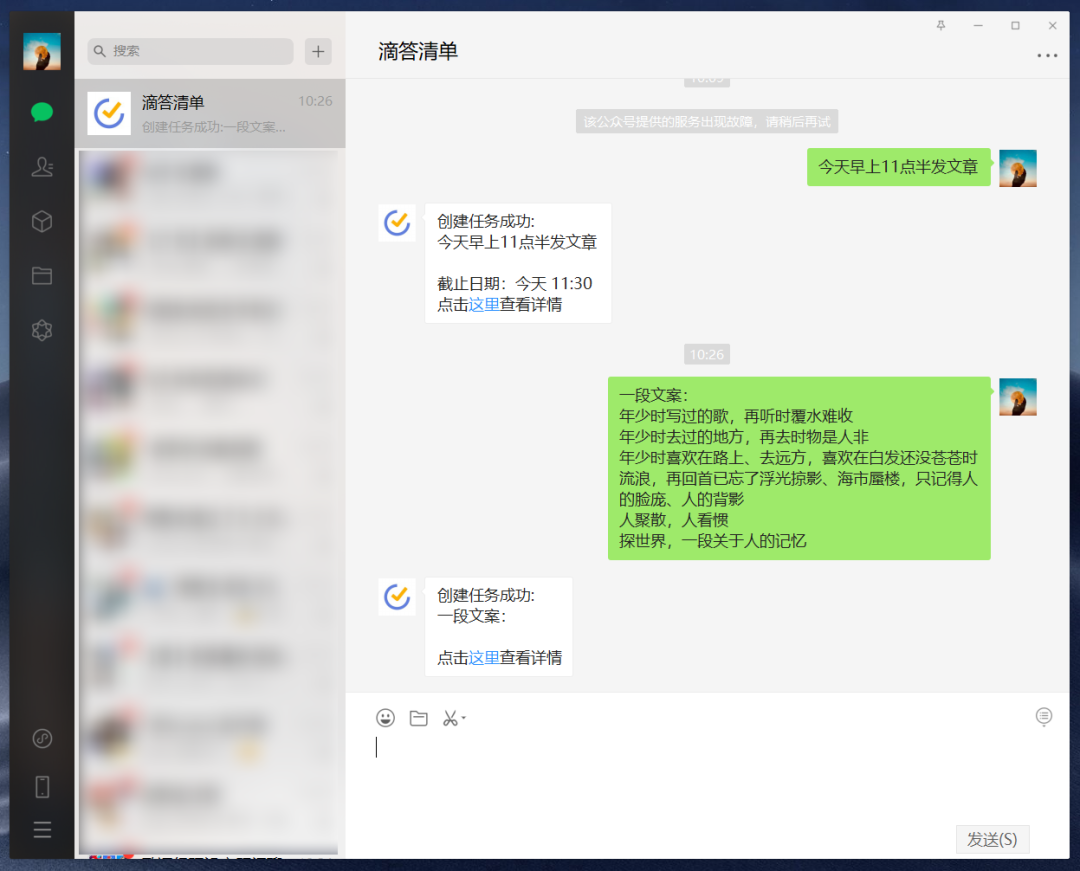Open the three-dot chat options menu
Viewport: 1080px width, 871px height.
click(1047, 56)
